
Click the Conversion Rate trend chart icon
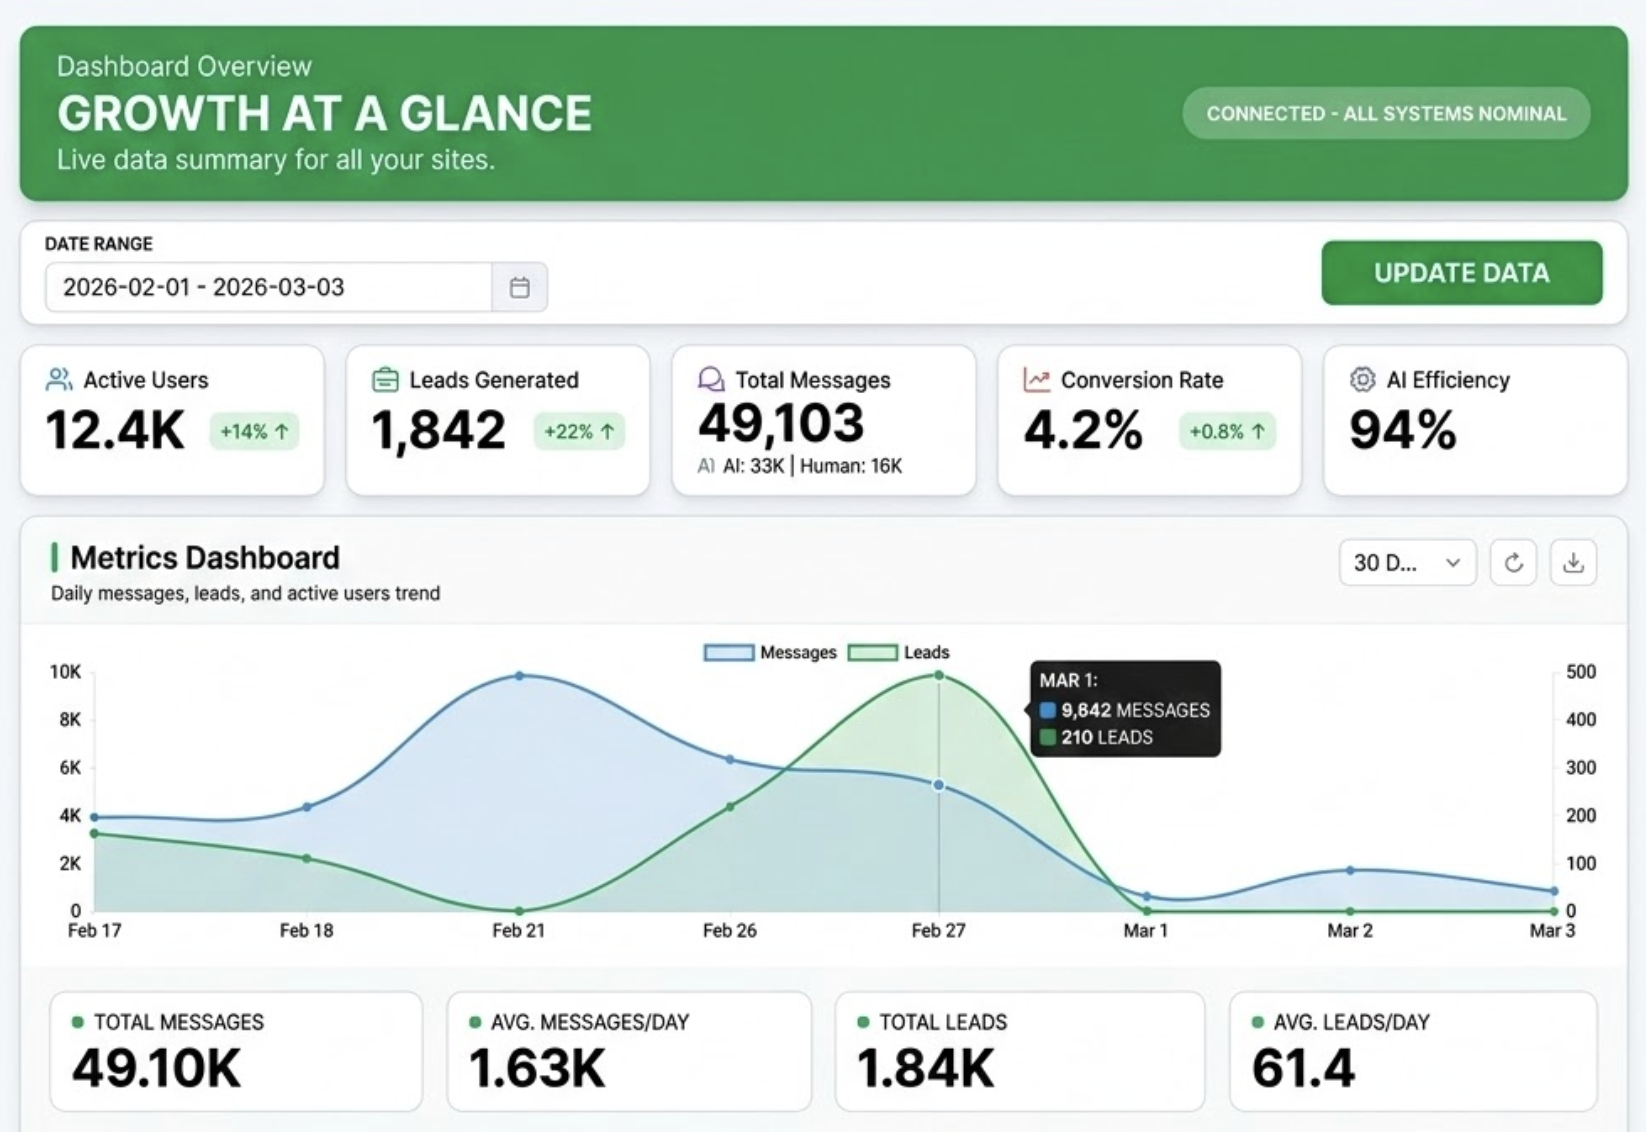pyautogui.click(x=1036, y=380)
